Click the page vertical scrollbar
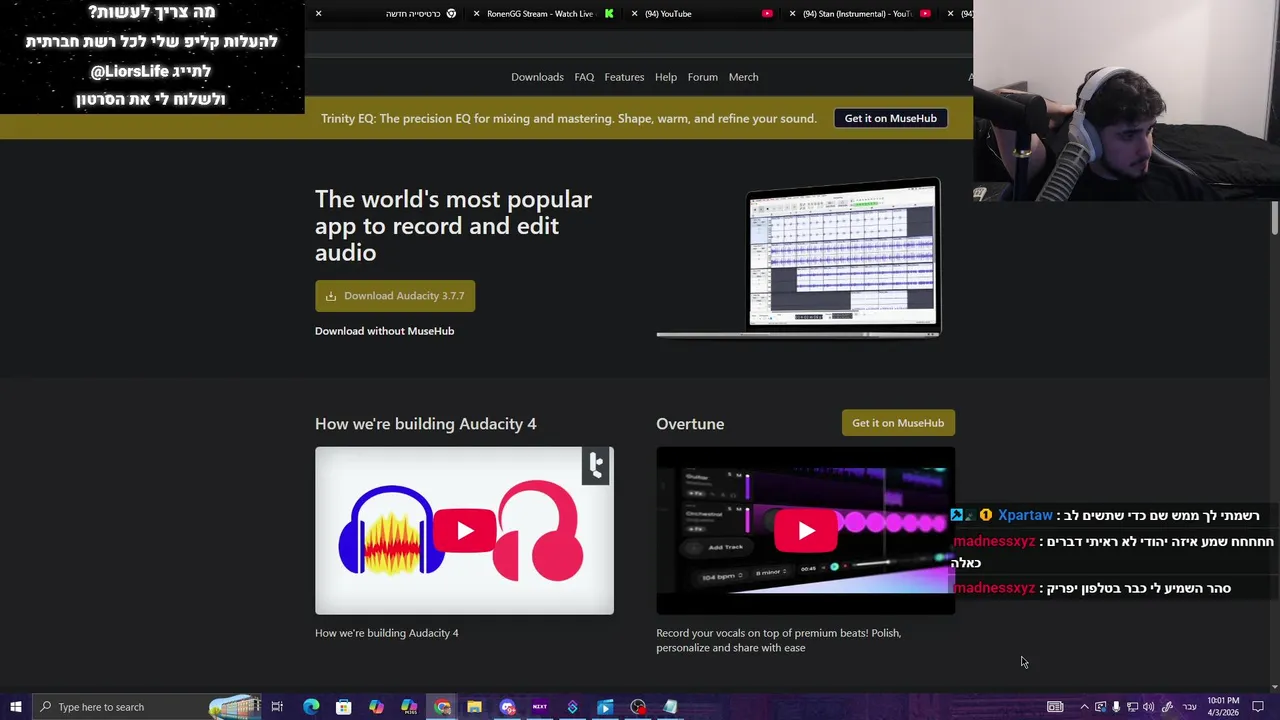The image size is (1280, 720). [x=1275, y=218]
